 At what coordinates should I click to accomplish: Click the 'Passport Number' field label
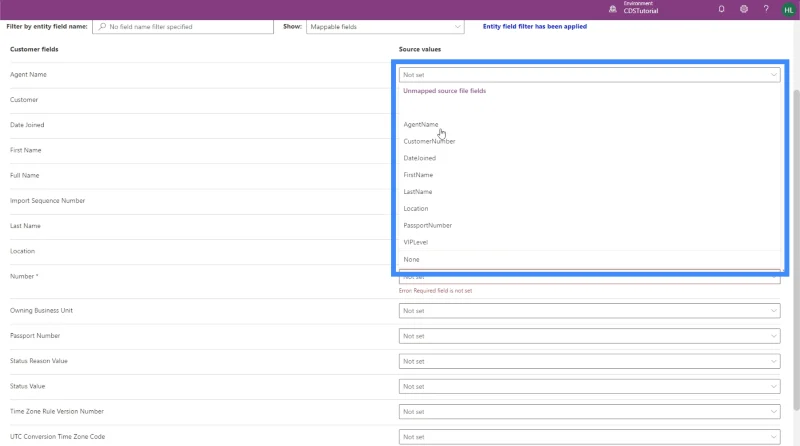point(35,336)
